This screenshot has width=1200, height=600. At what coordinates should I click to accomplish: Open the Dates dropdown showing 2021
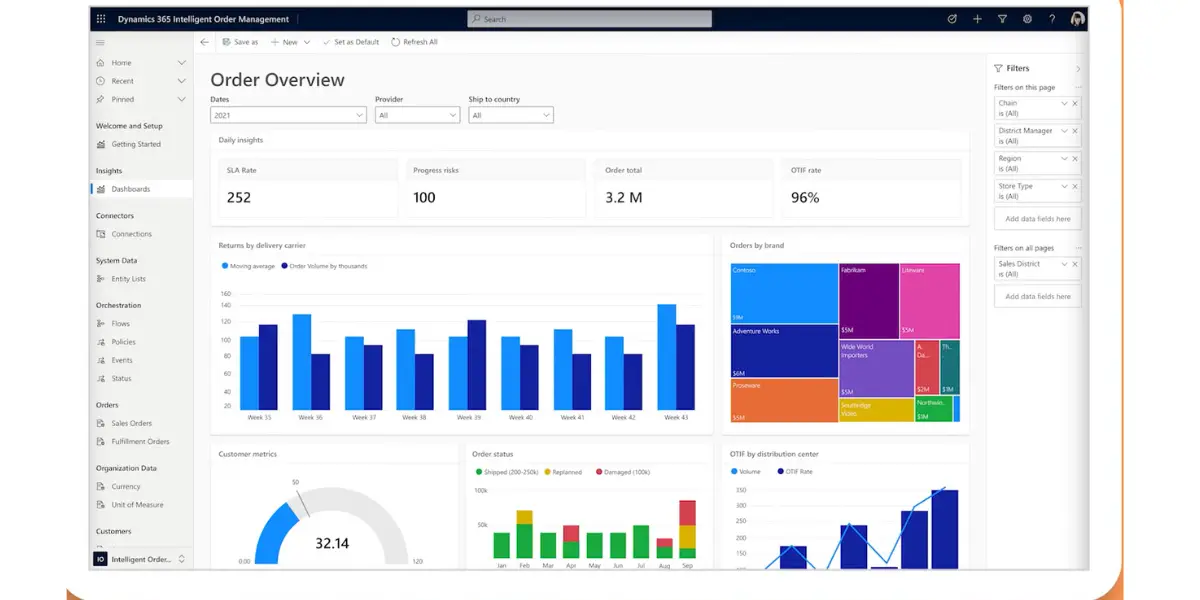pos(288,115)
